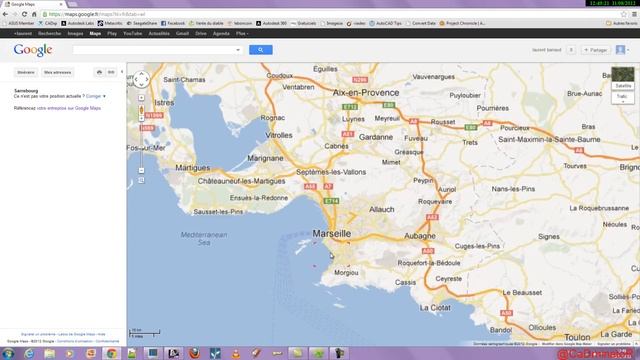Click the Aix-en-Provence label on map
640x360 pixels.
coord(366,93)
